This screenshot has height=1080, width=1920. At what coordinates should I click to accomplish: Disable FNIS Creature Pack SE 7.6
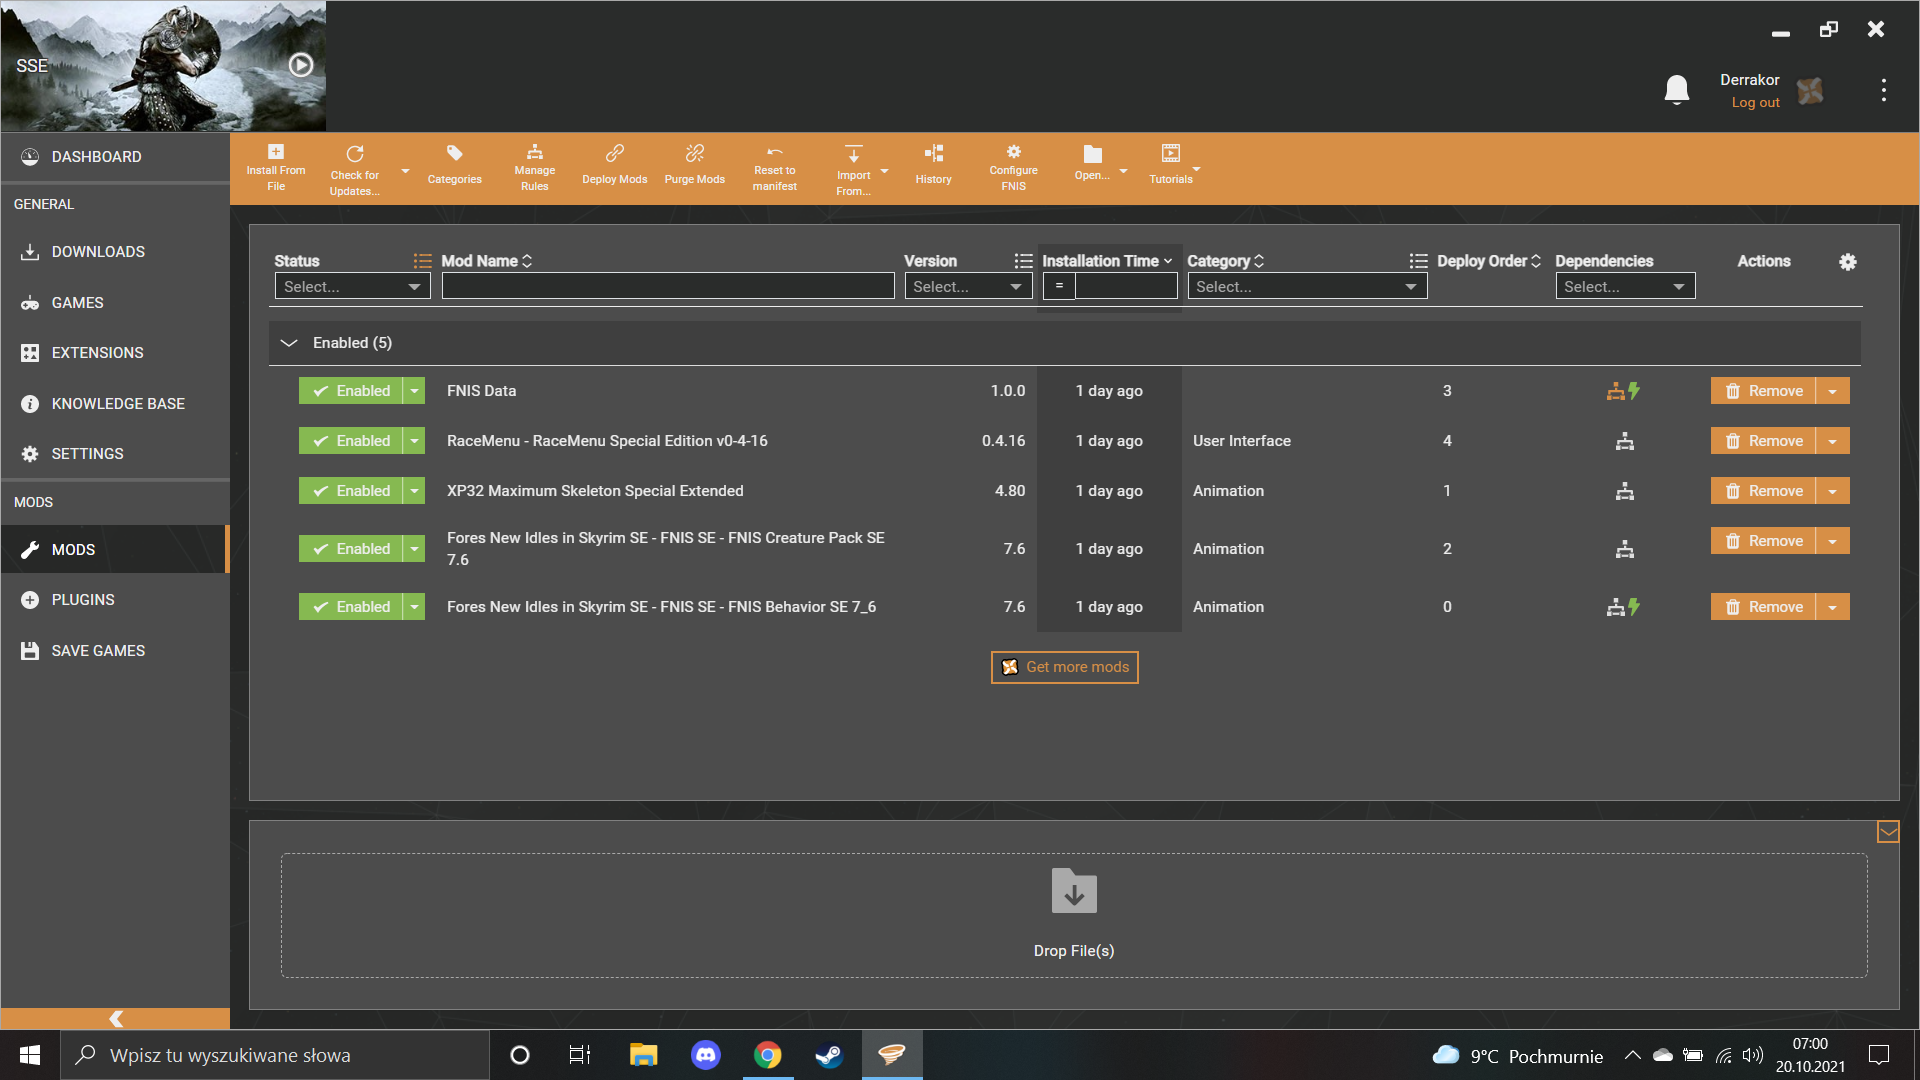(351, 549)
